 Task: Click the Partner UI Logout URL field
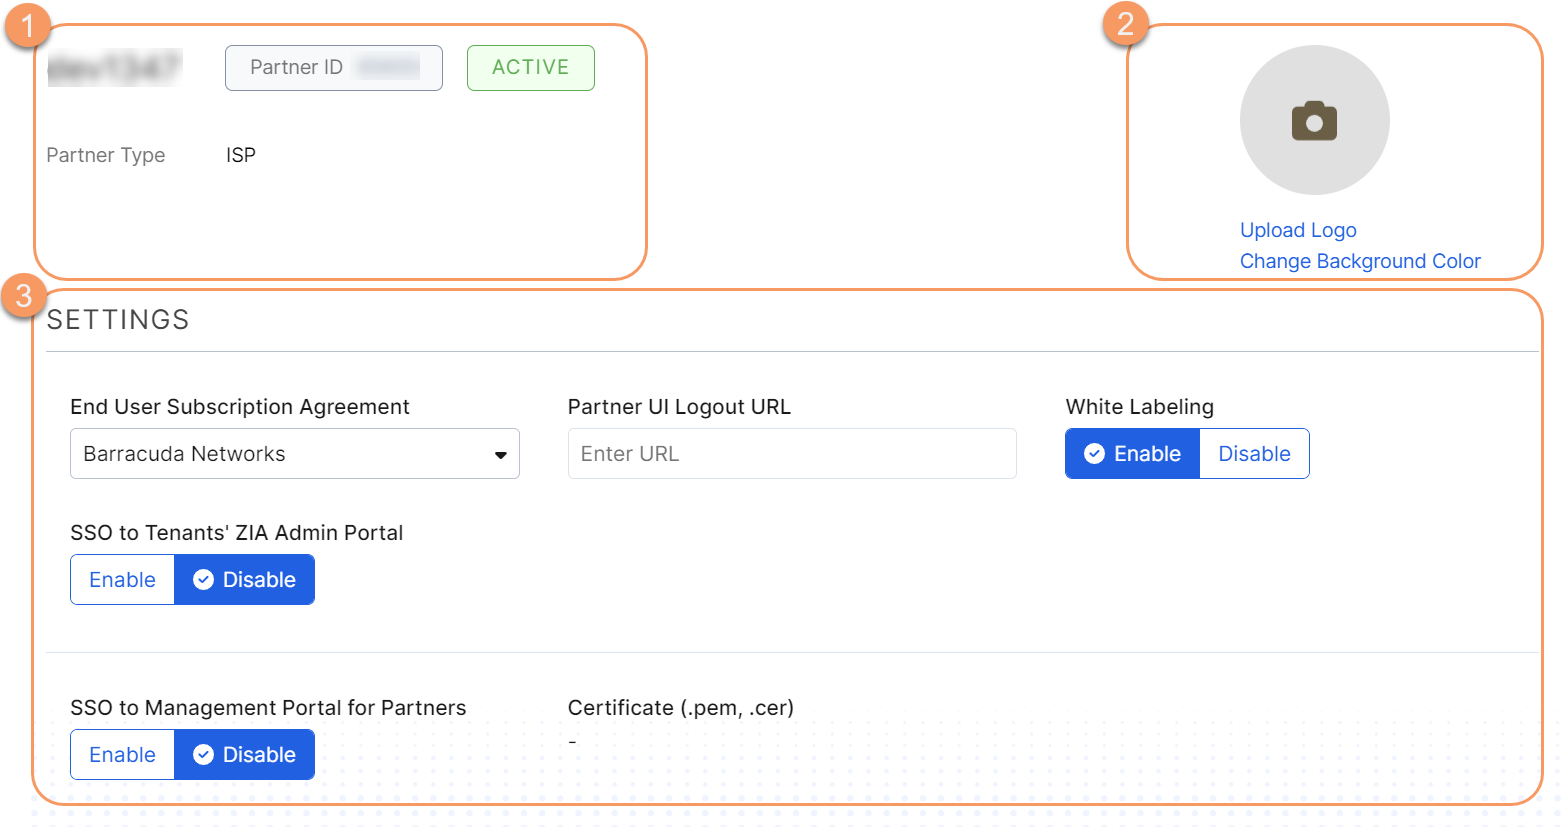point(792,454)
